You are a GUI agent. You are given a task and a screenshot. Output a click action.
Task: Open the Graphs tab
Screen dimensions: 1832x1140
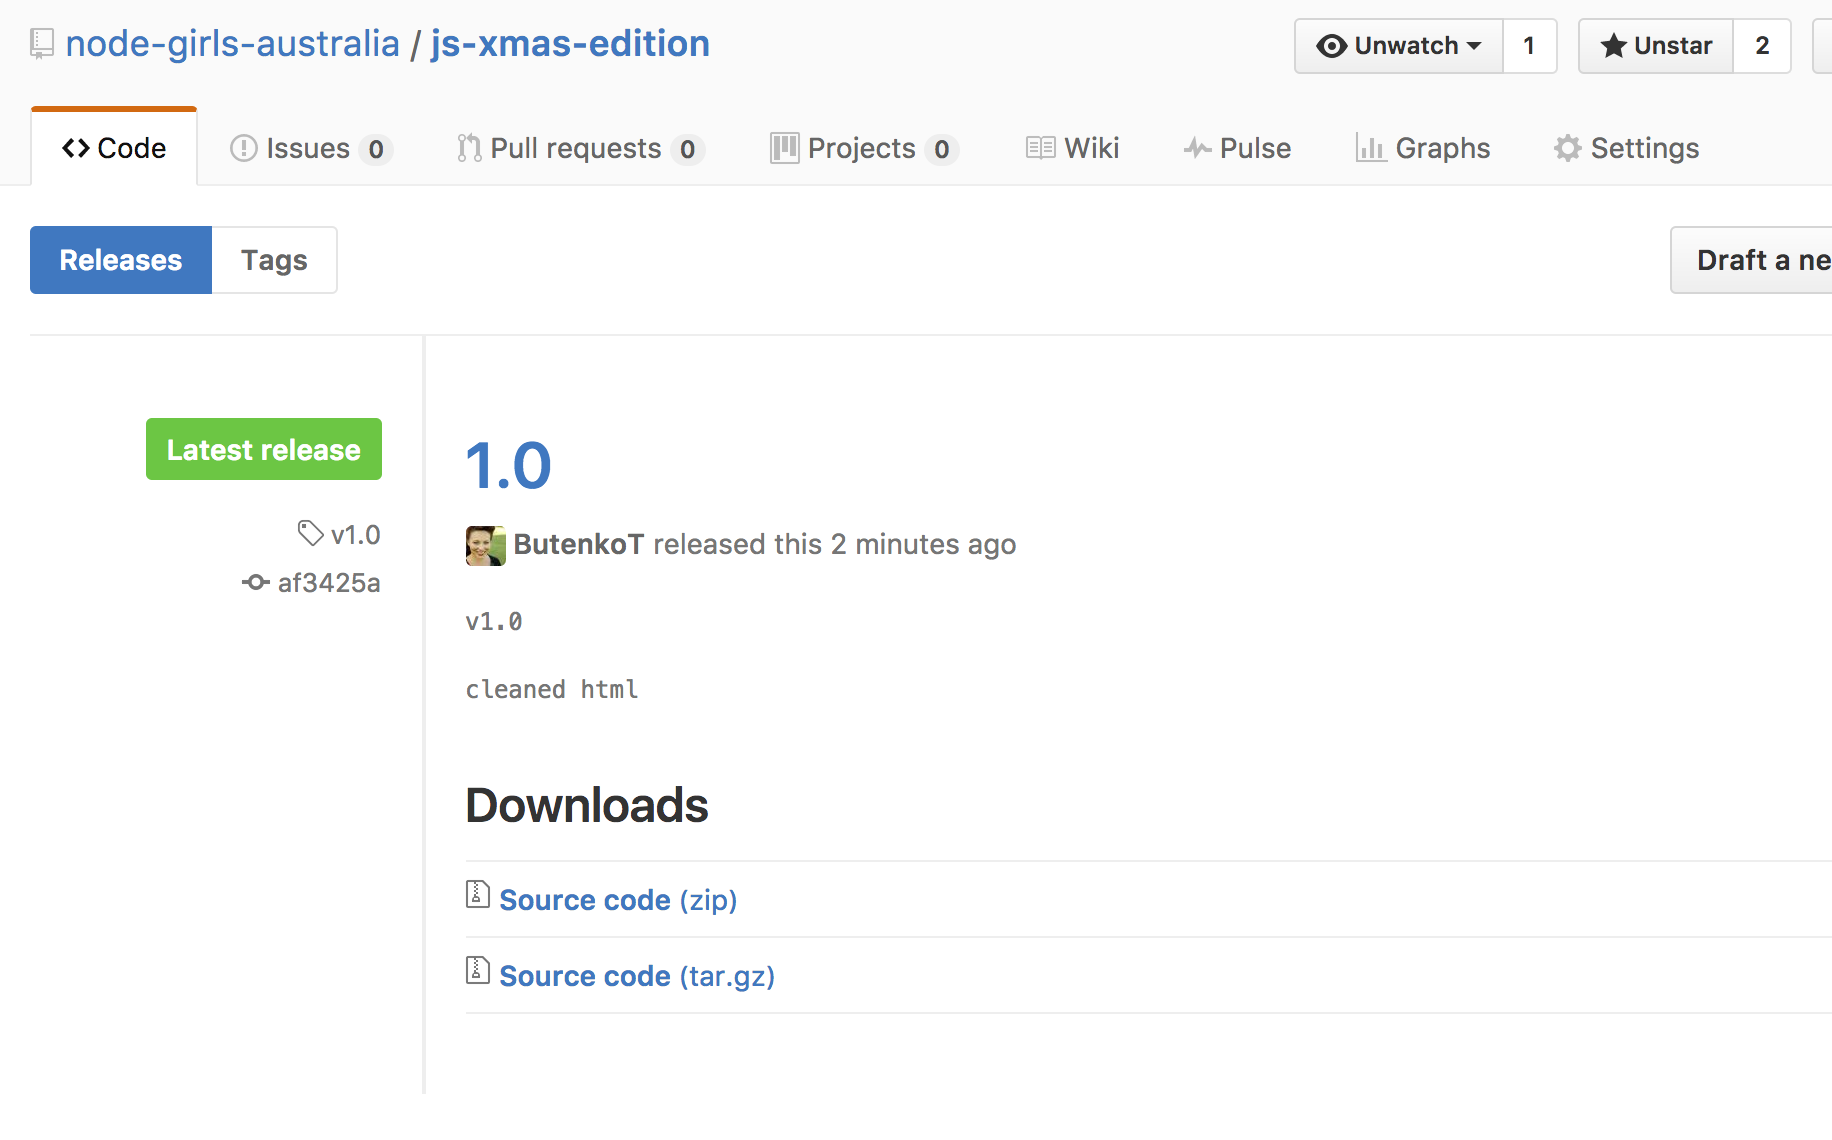(x=1423, y=148)
